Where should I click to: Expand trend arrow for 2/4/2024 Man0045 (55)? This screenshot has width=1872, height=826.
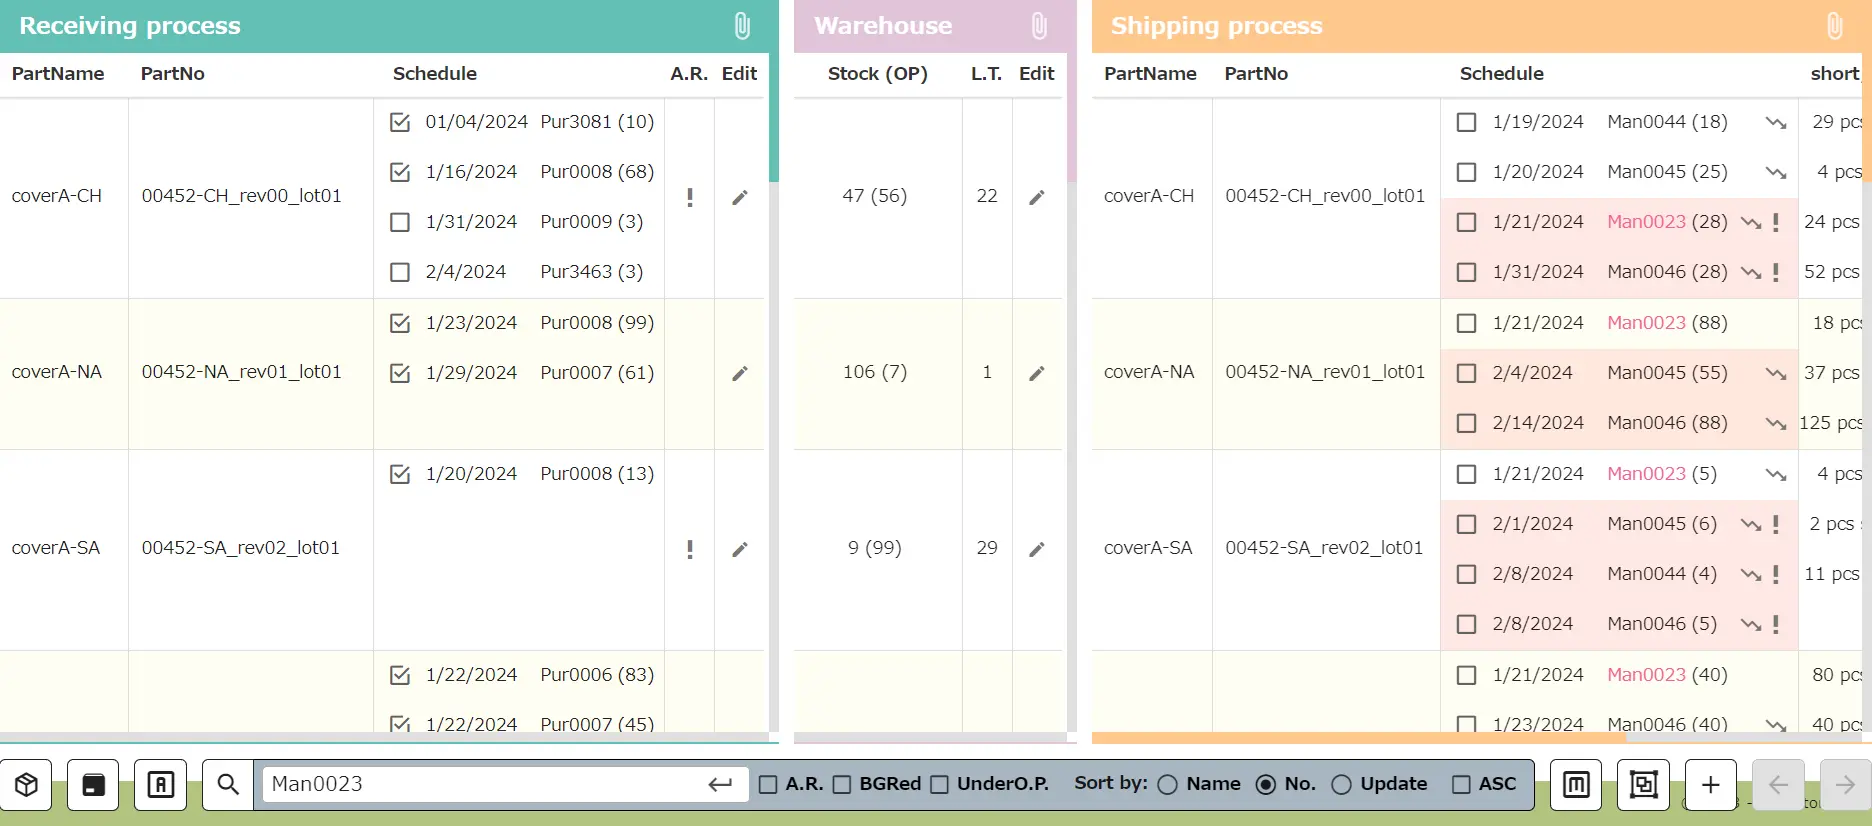(x=1775, y=373)
